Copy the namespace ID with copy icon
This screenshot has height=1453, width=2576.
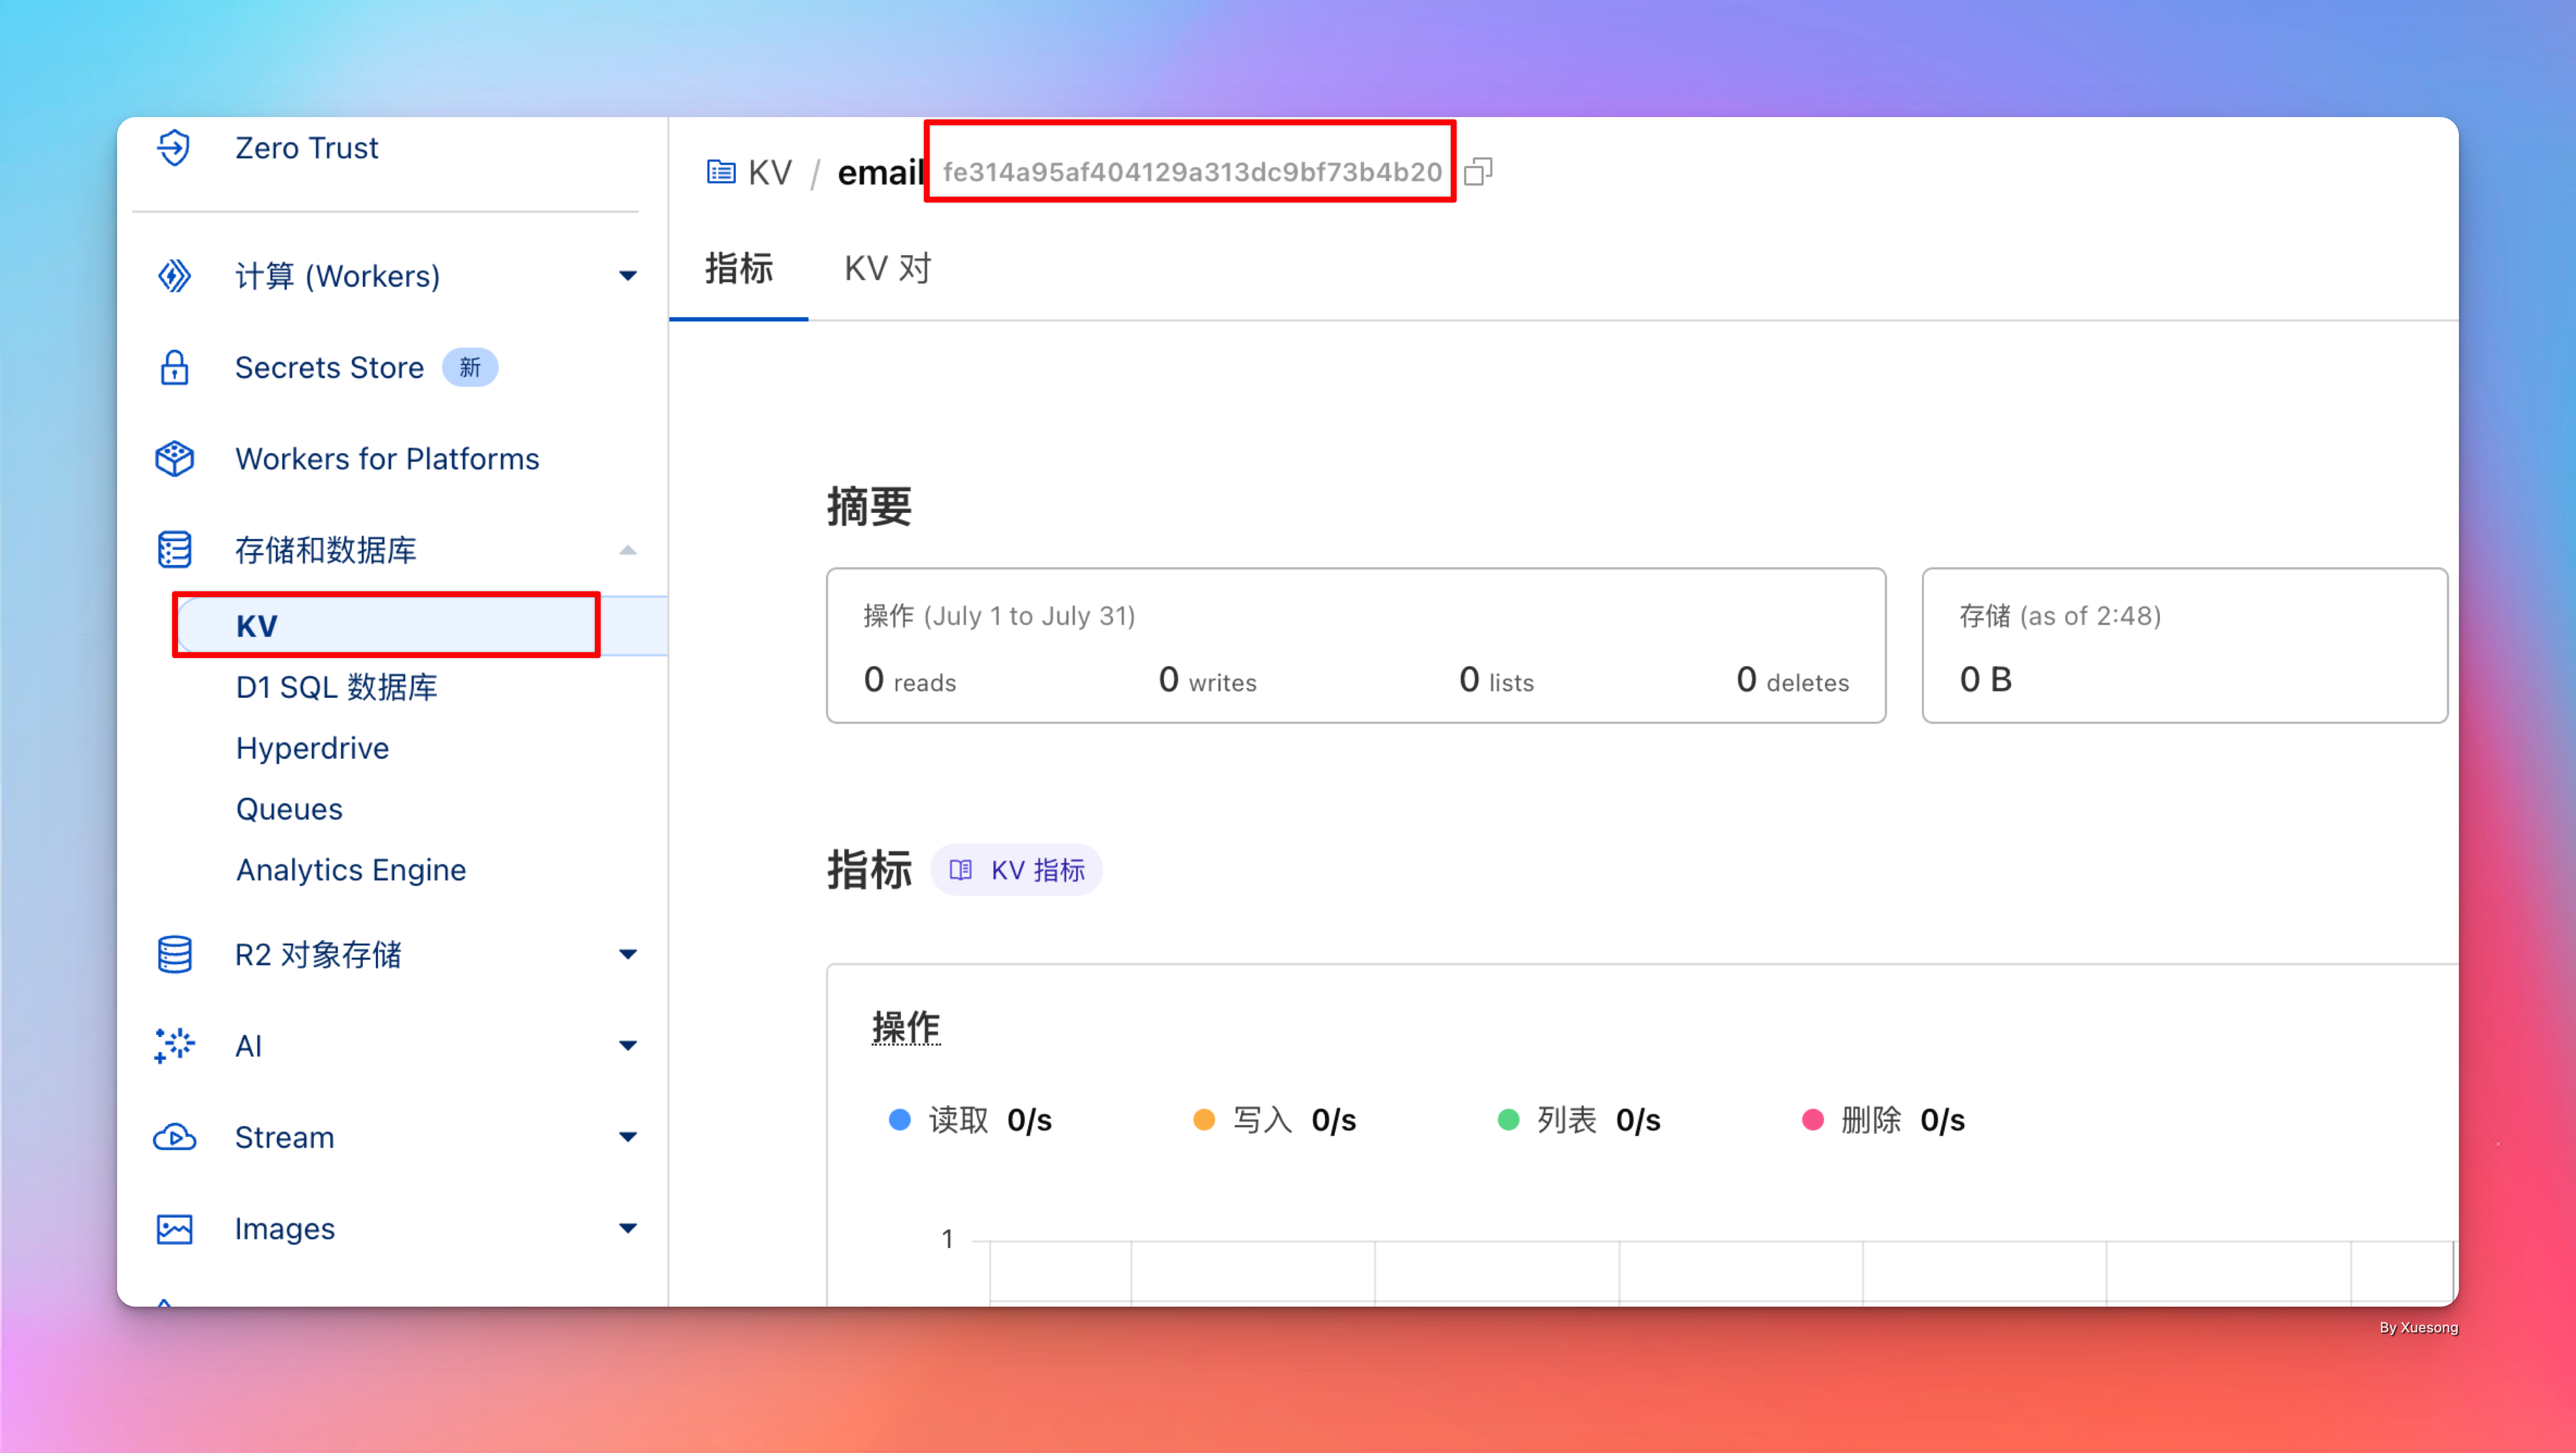[x=1478, y=172]
